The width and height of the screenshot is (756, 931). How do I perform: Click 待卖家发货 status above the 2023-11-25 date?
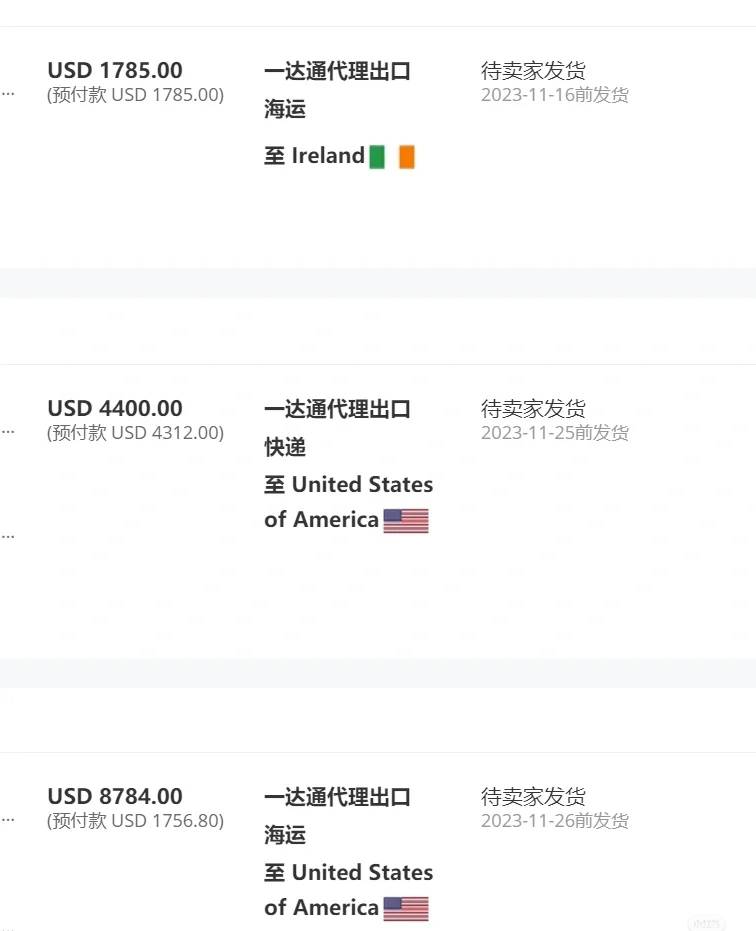coord(533,408)
